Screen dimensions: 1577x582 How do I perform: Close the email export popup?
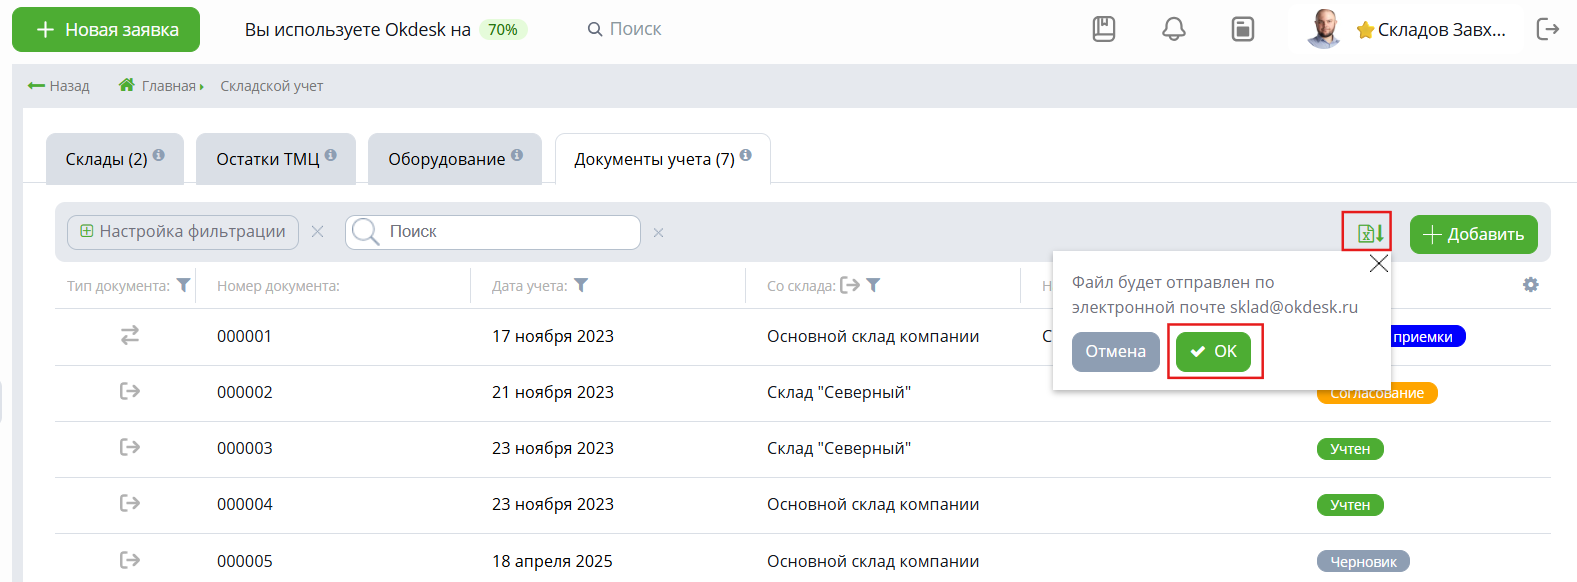(1378, 263)
